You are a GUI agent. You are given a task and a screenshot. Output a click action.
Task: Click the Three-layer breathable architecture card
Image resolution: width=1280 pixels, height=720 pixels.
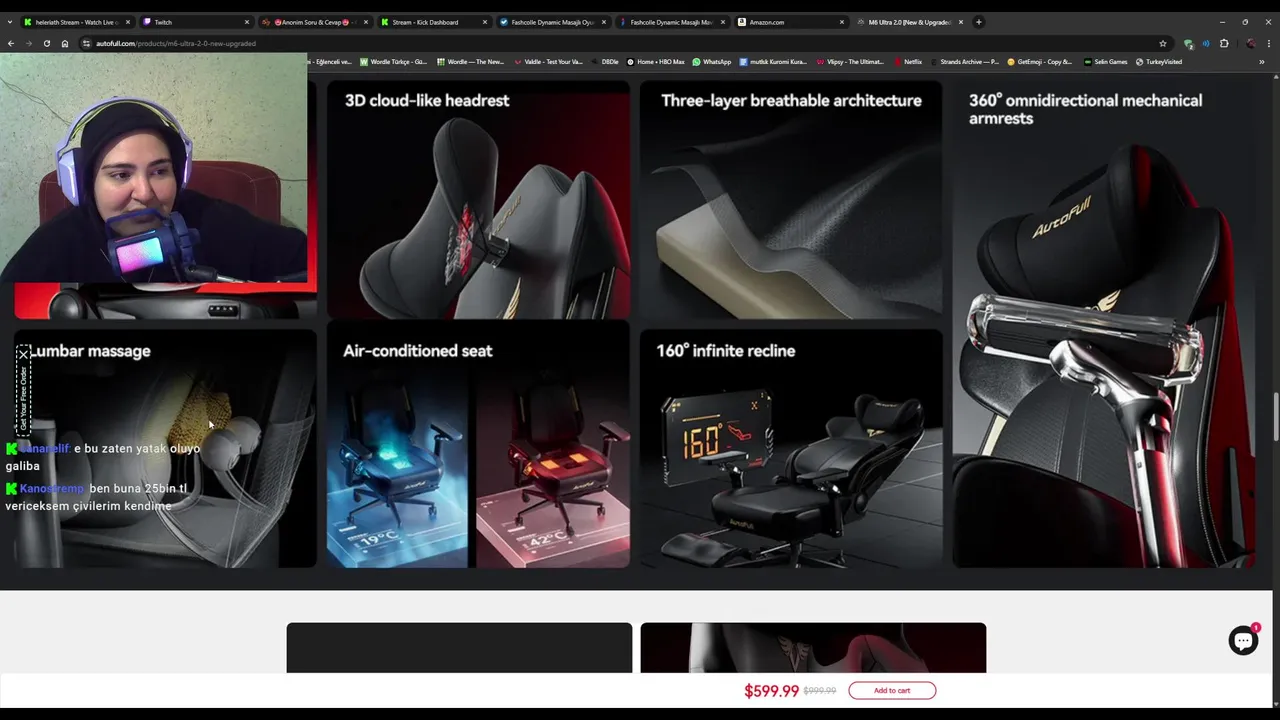tap(791, 199)
